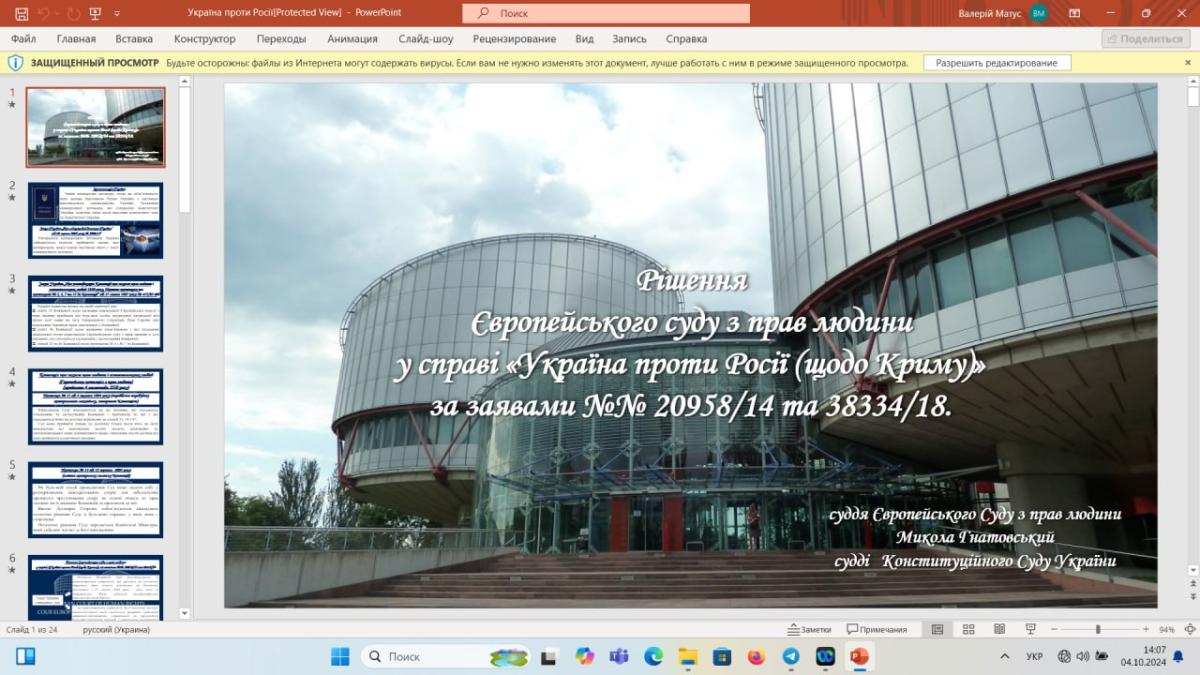
Task: Click the zoom slider handle
Action: tap(1098, 629)
